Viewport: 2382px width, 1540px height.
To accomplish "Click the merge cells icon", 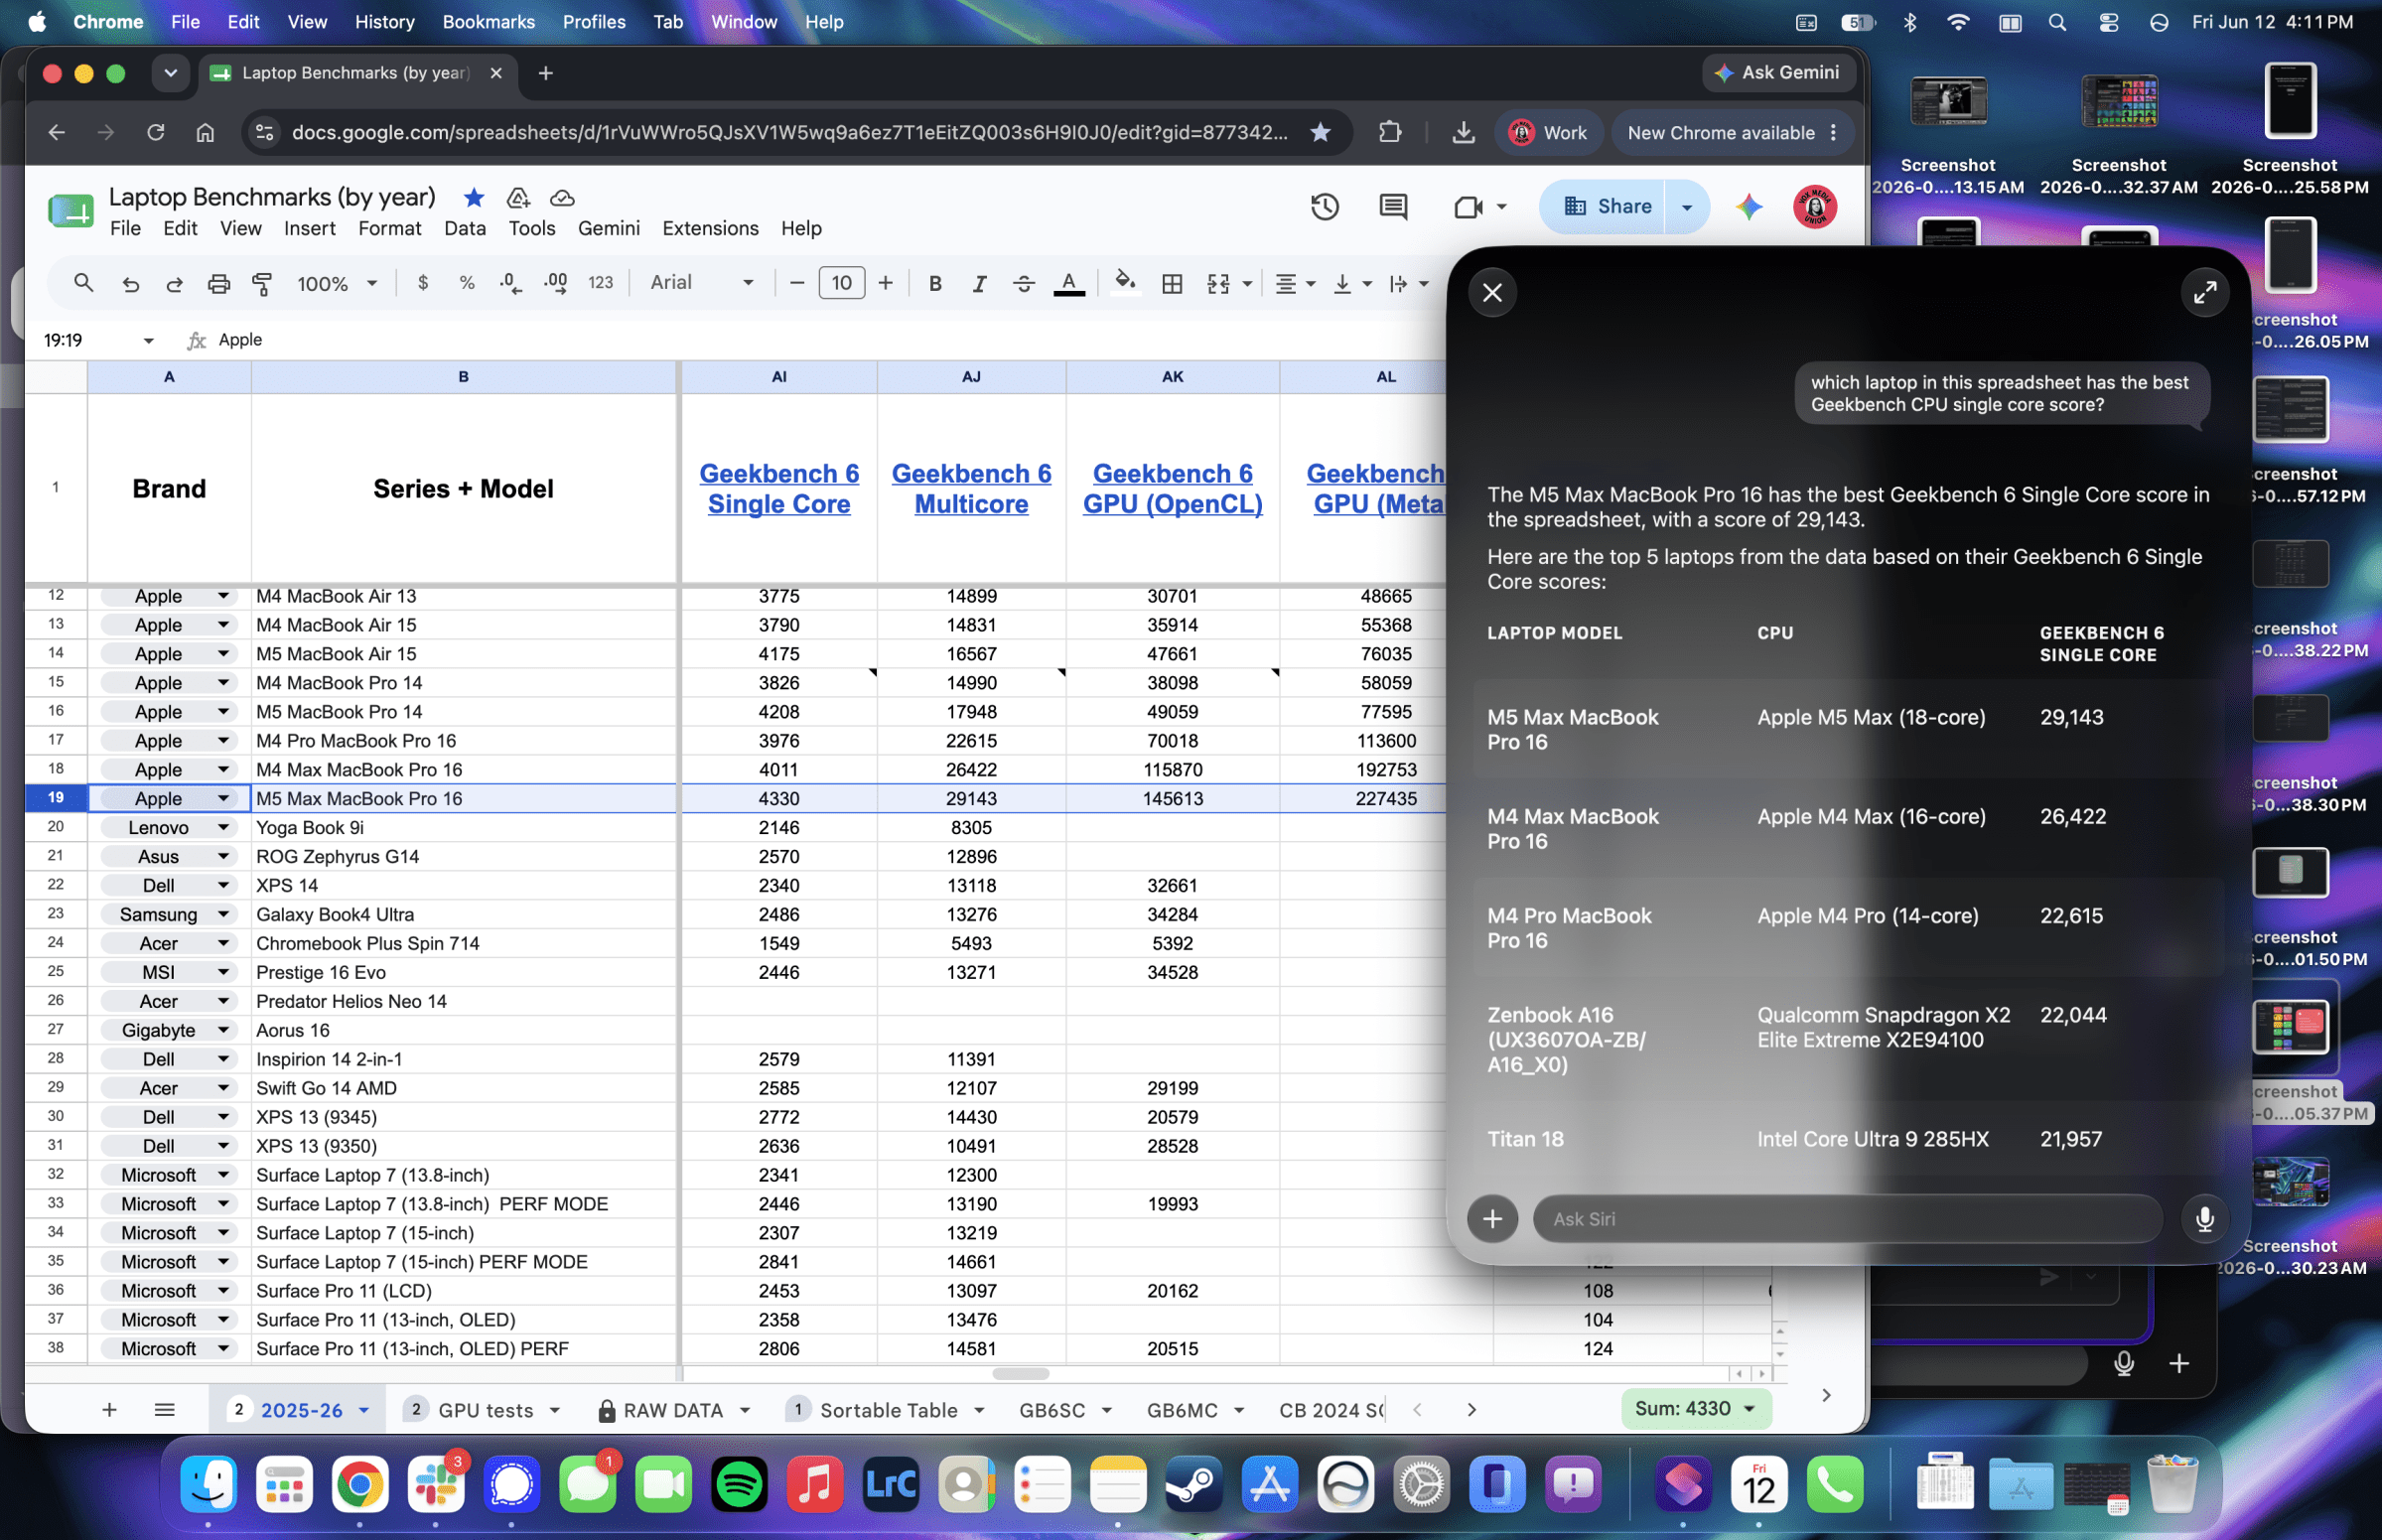I will pyautogui.click(x=1218, y=284).
